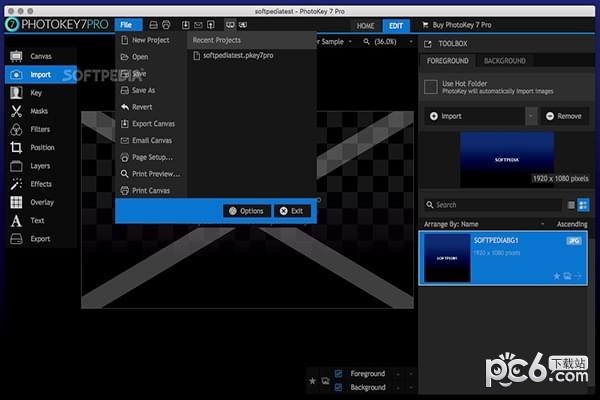
Task: Click the print toolbar icon
Action: pos(166,25)
